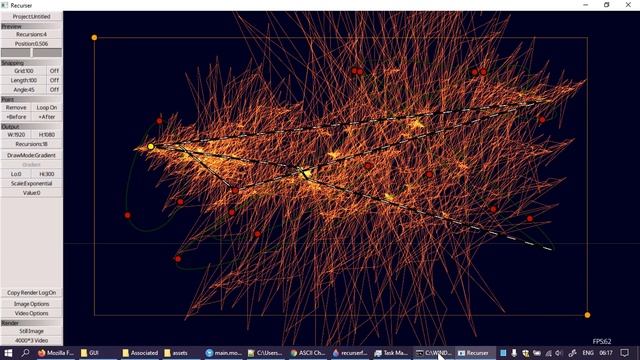Select the Angle:45 snapping value
The image size is (640, 360).
24,89
